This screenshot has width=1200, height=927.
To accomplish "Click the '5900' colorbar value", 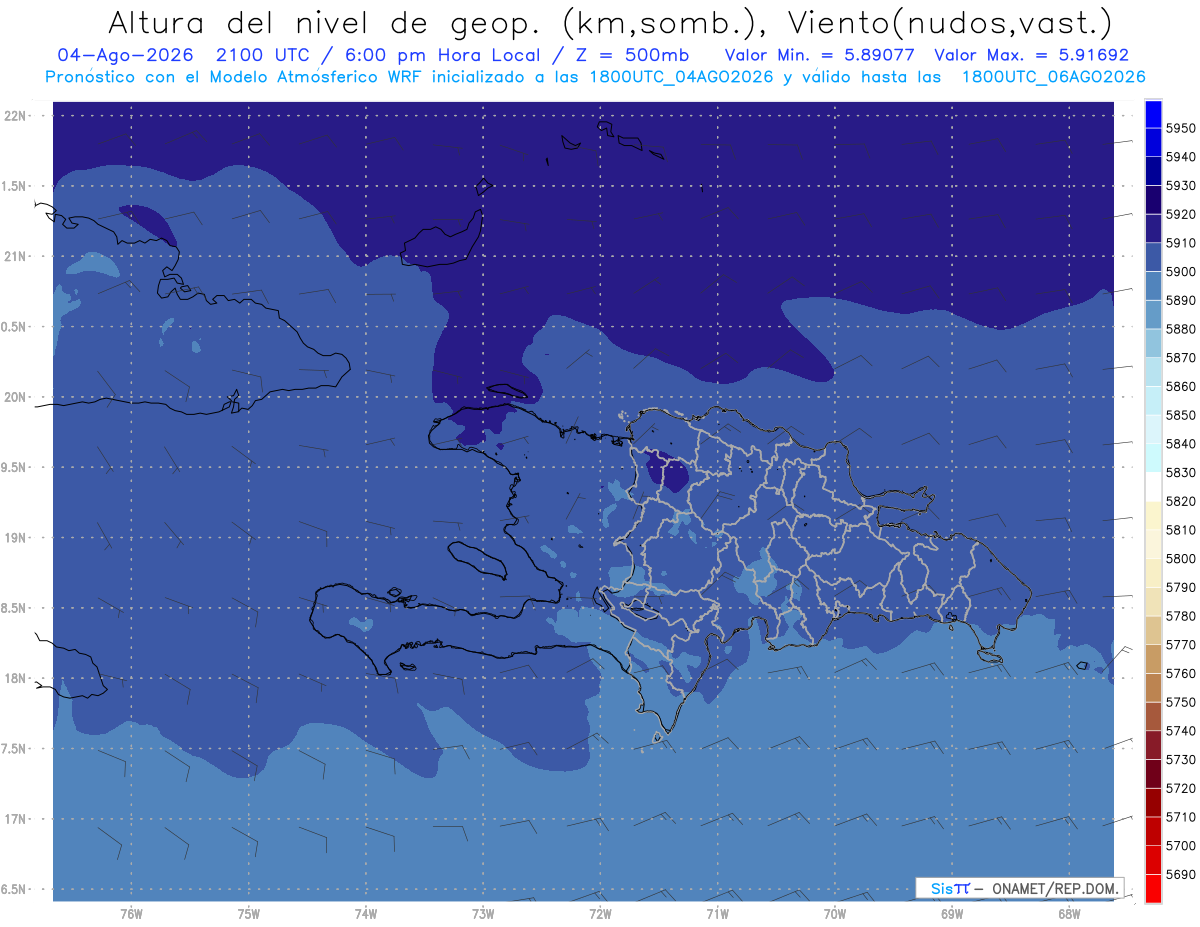I will 1180,272.
